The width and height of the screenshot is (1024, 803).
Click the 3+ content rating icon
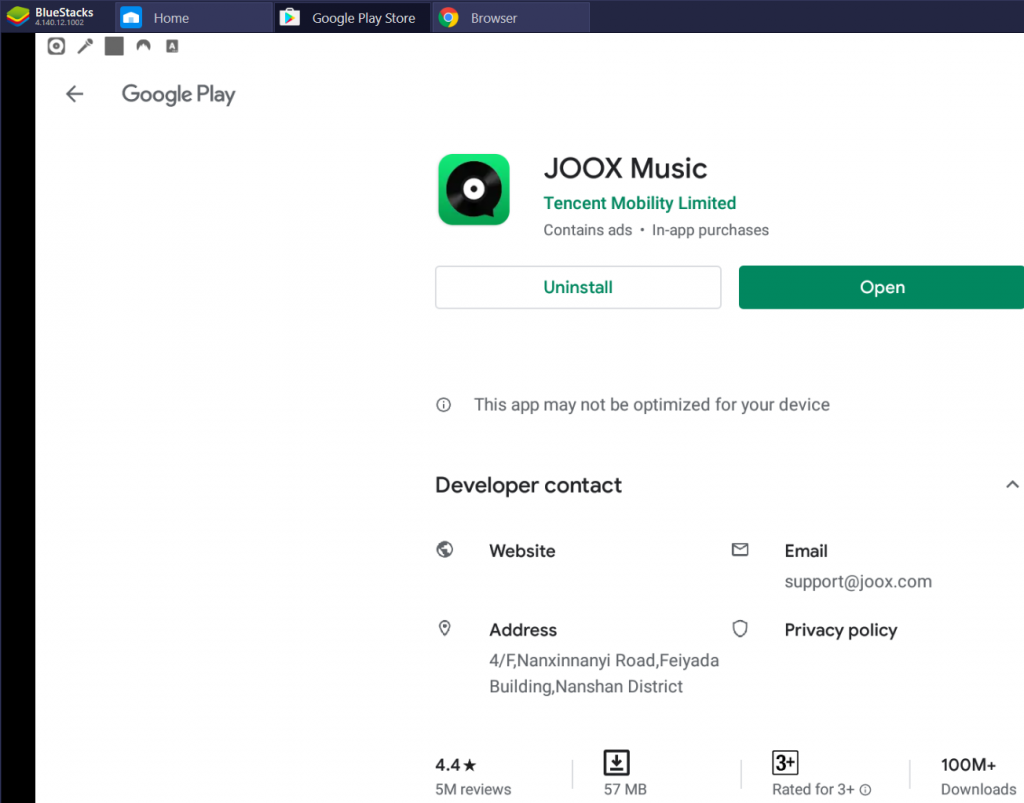pos(785,763)
